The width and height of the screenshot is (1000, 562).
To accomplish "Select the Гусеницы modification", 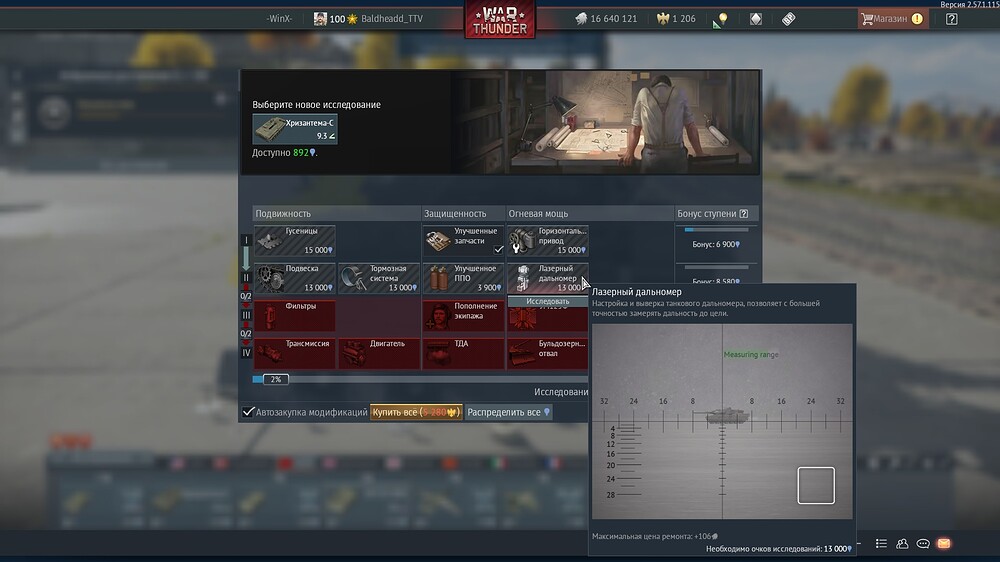I will pyautogui.click(x=295, y=240).
